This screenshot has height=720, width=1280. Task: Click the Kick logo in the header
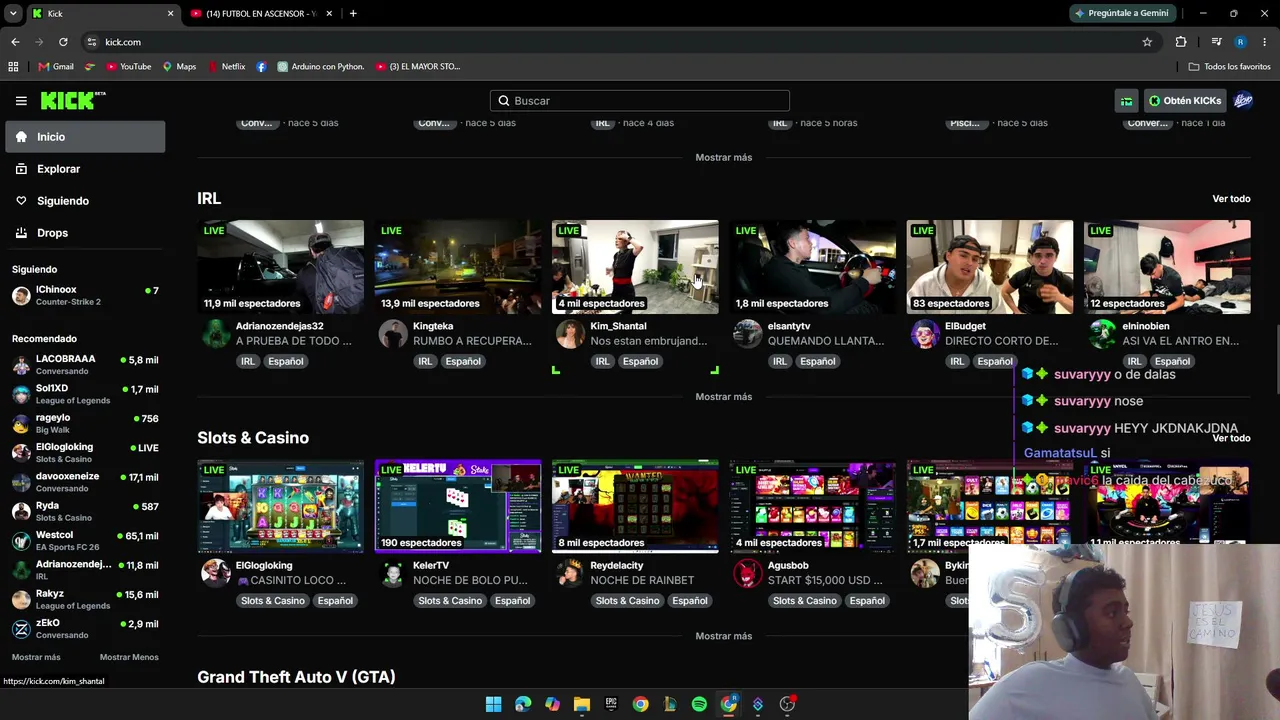pyautogui.click(x=73, y=100)
